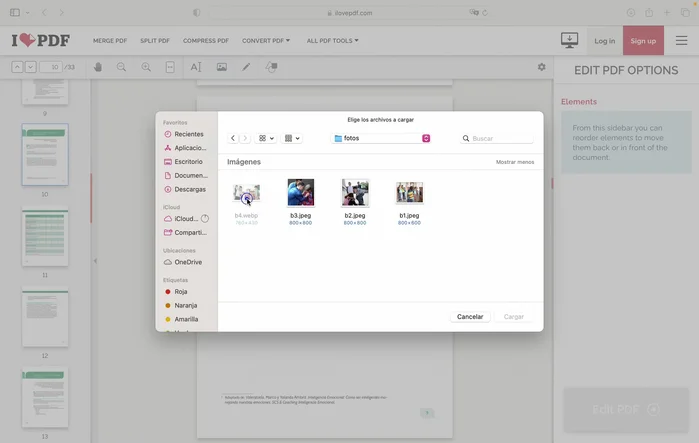Screen dimensions: 699x443
Task: Open the Split PDF menu item
Action: point(155,41)
